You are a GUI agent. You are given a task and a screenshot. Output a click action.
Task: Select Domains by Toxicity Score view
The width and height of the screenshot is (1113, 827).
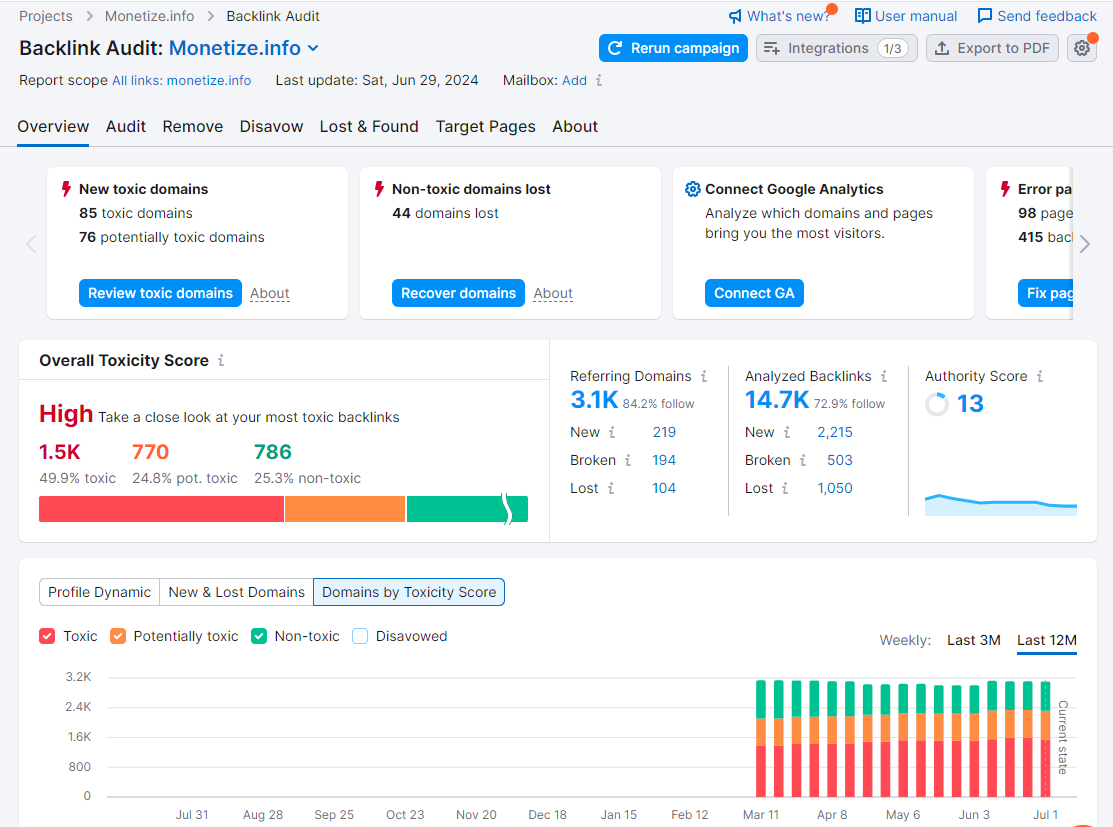point(409,592)
